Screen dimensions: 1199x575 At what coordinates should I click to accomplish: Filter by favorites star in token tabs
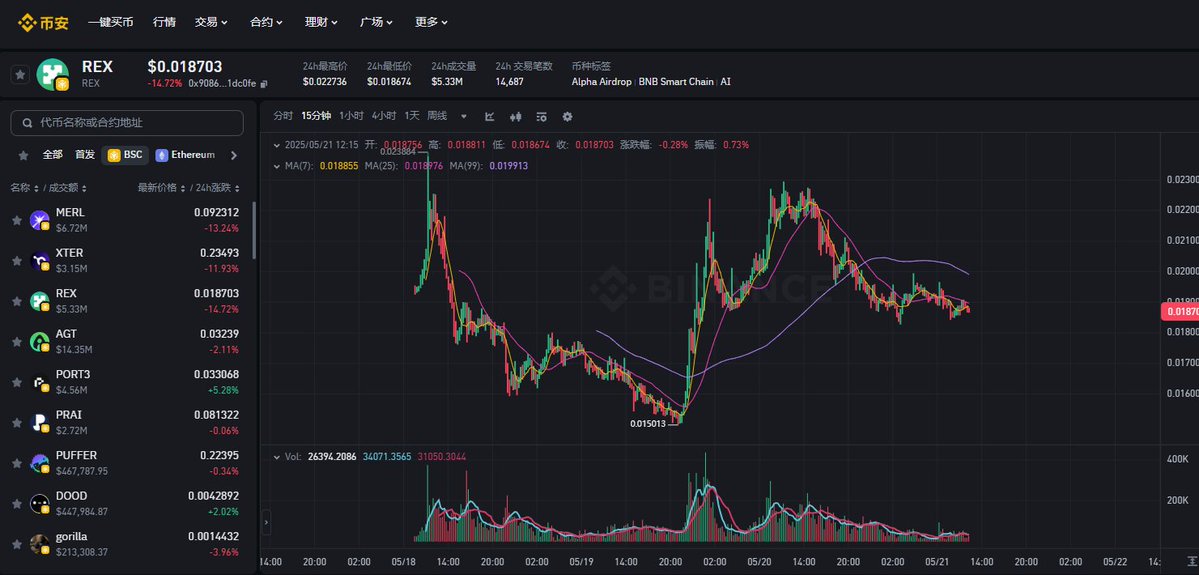tap(23, 155)
